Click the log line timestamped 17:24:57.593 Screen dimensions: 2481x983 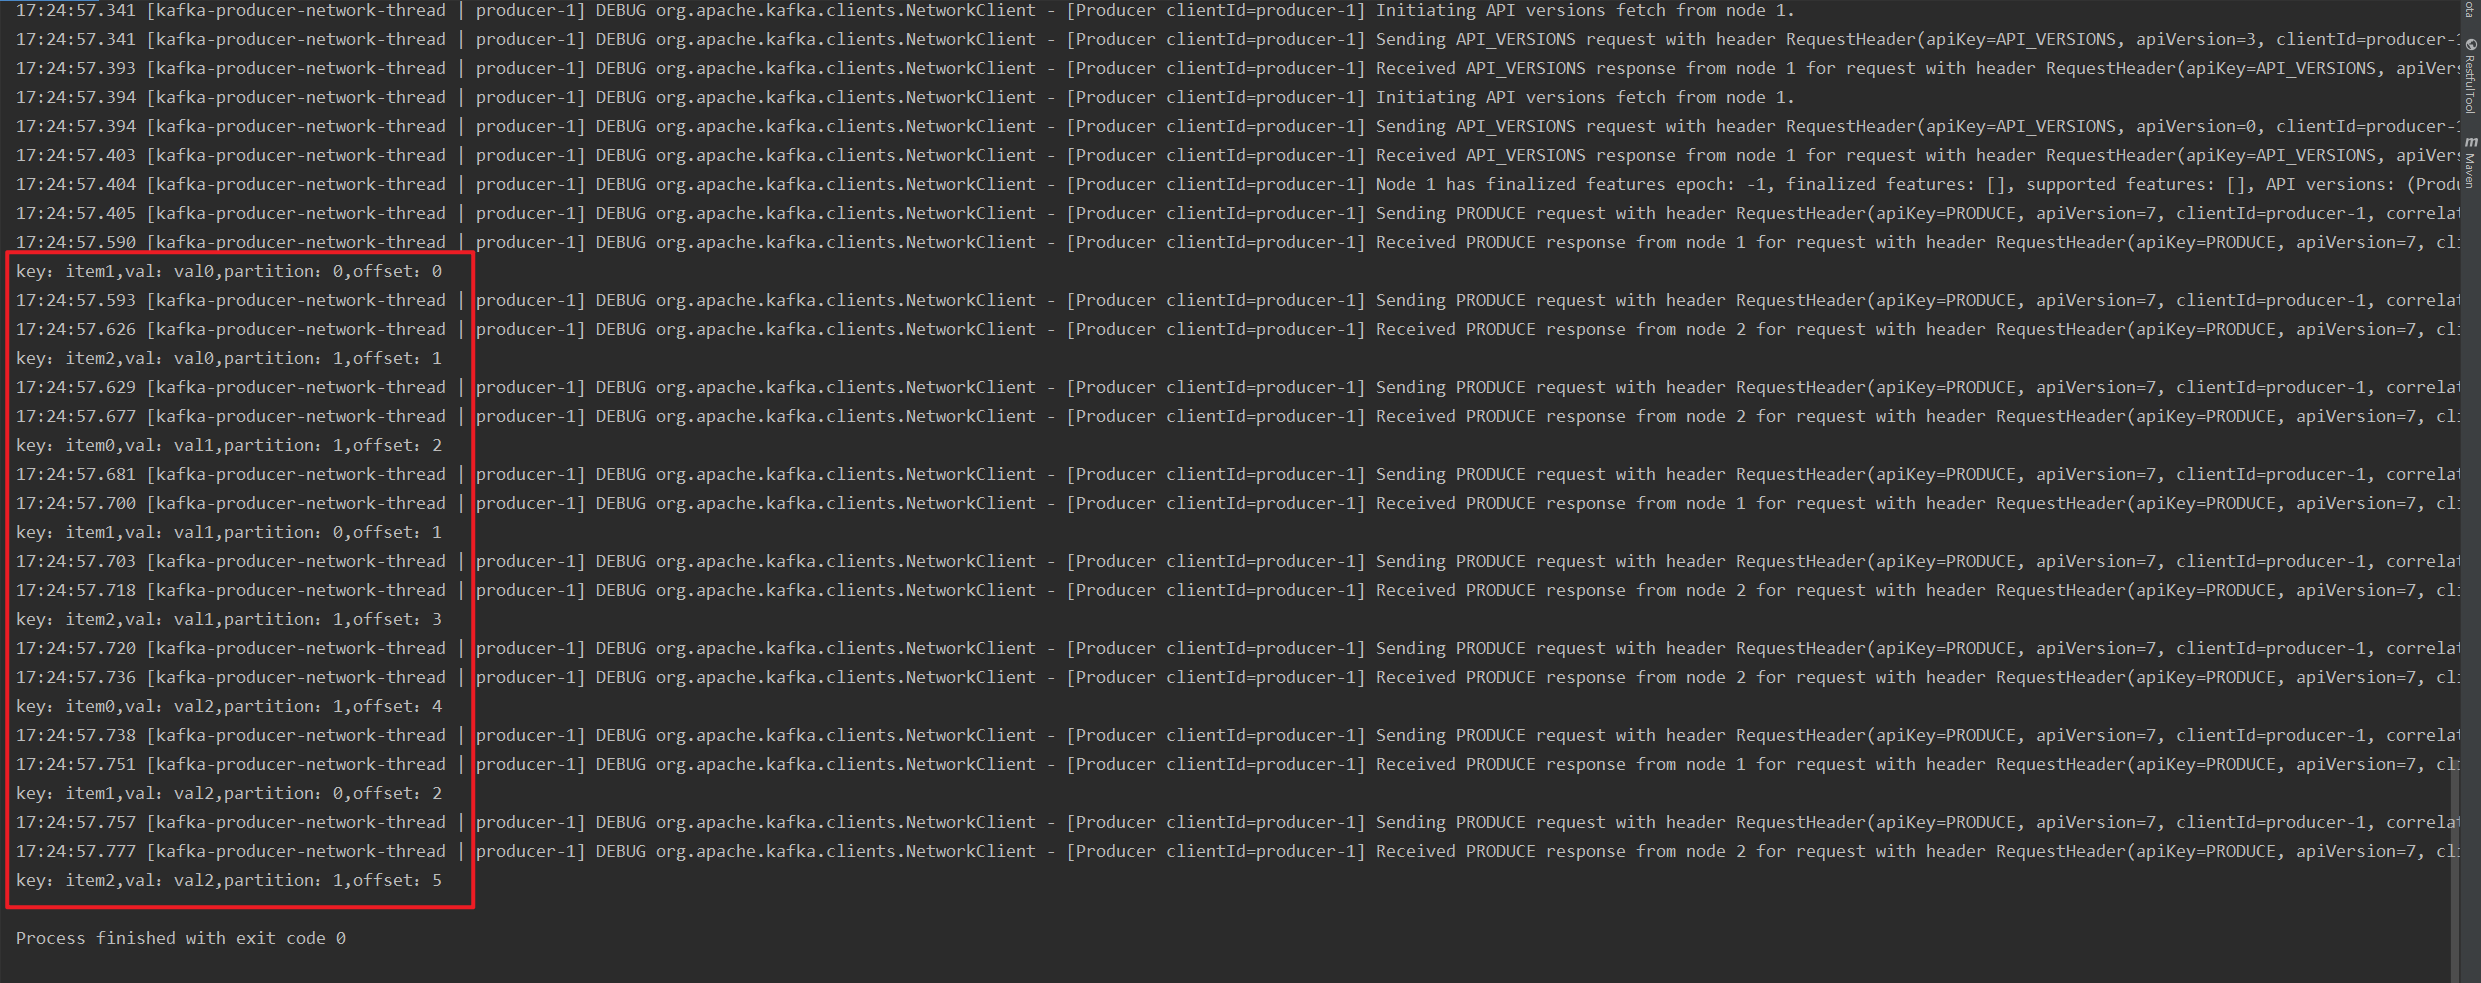pyautogui.click(x=1237, y=300)
